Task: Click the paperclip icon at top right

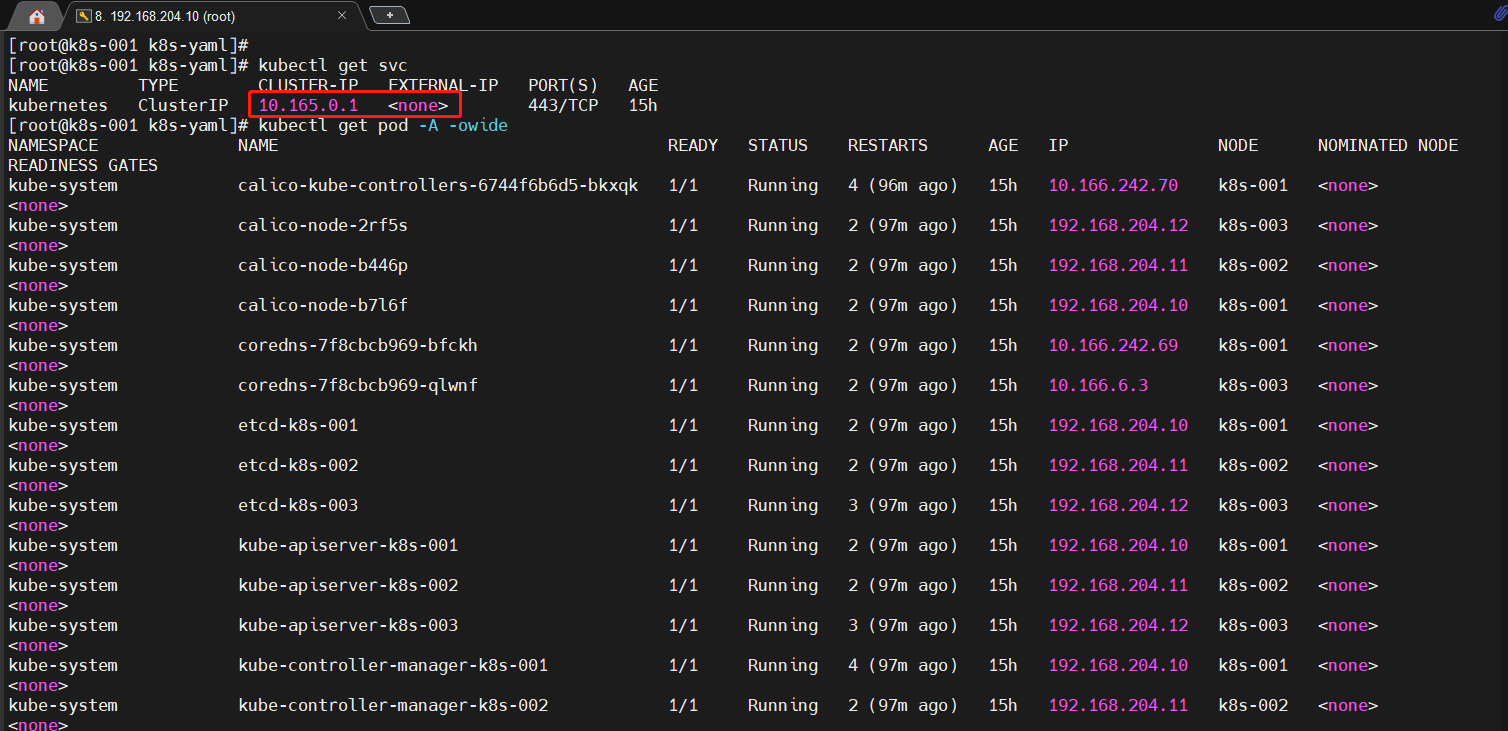Action: pos(1498,14)
